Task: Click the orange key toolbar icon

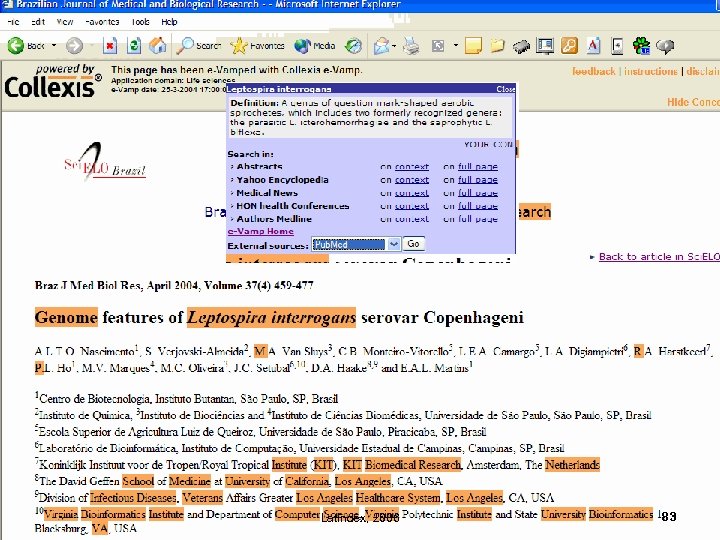Action: [569, 46]
